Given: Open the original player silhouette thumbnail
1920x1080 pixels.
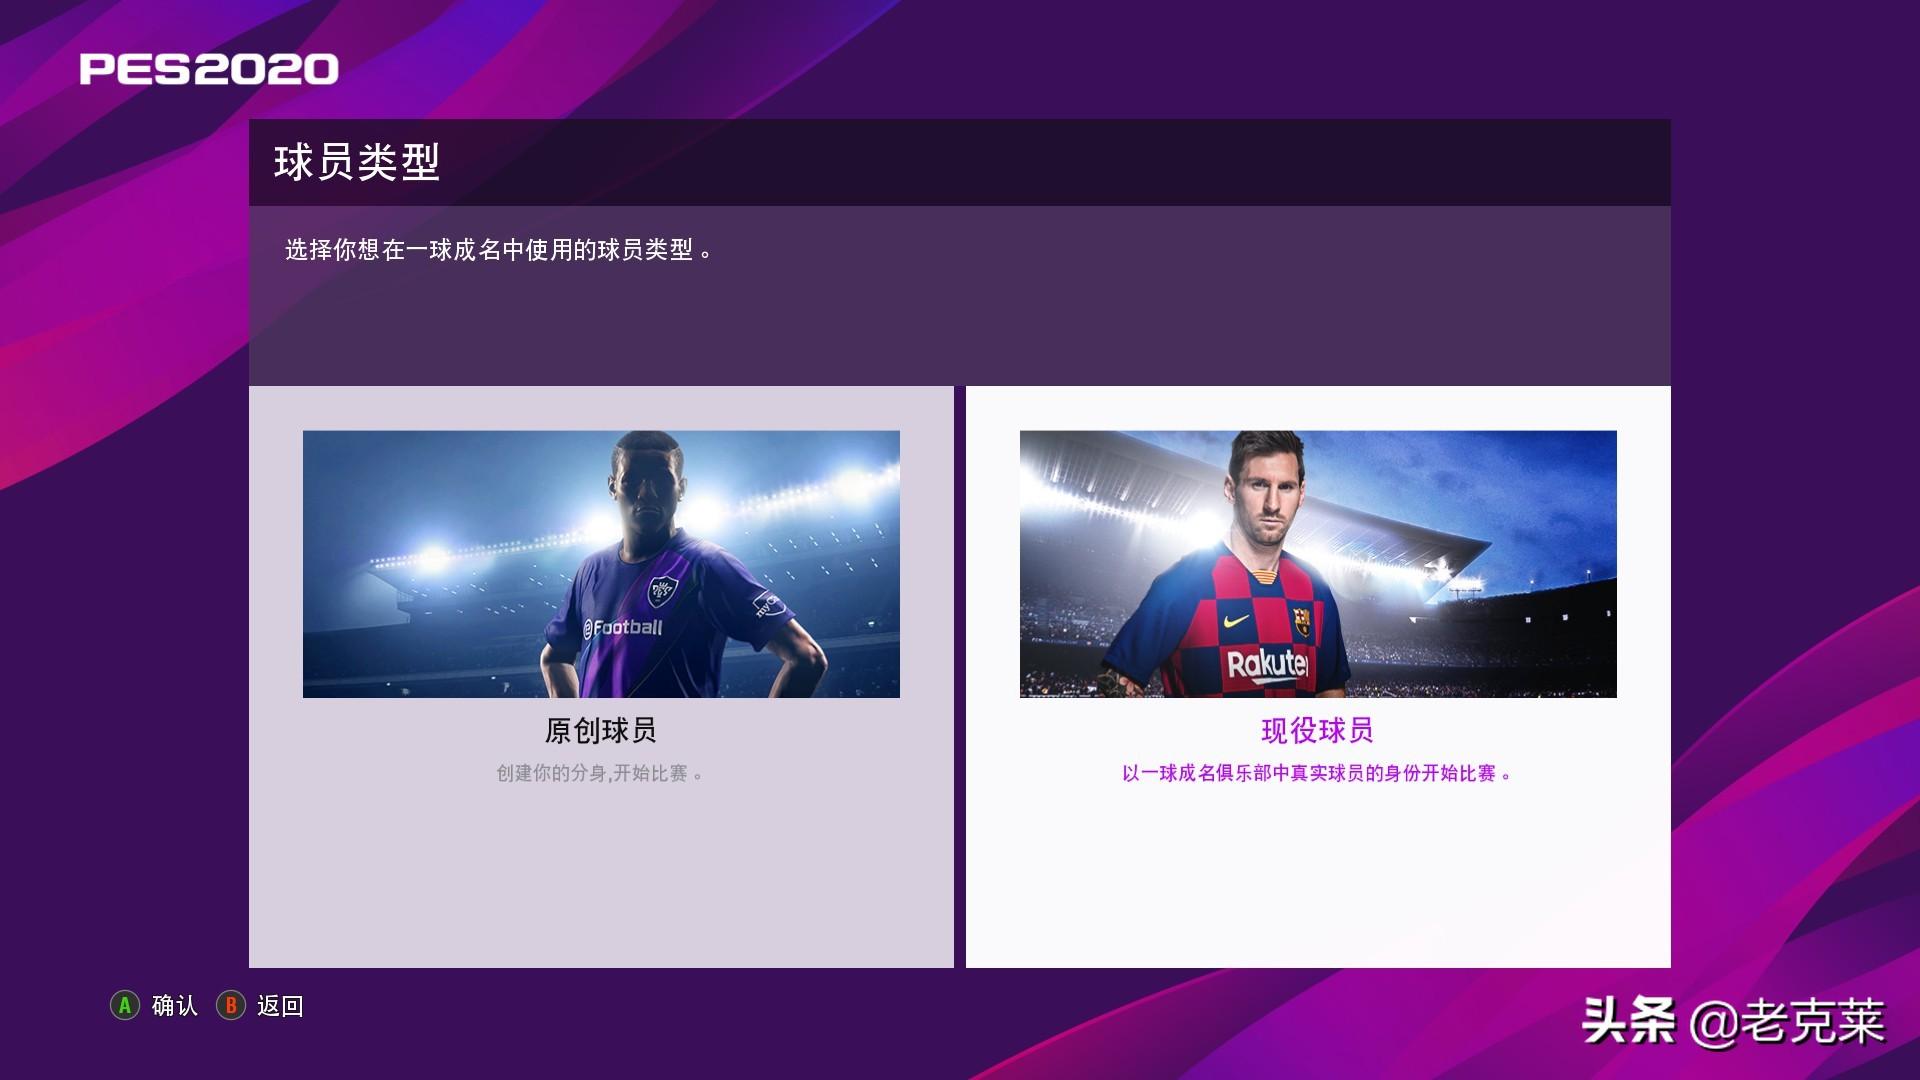Looking at the screenshot, I should pyautogui.click(x=601, y=564).
